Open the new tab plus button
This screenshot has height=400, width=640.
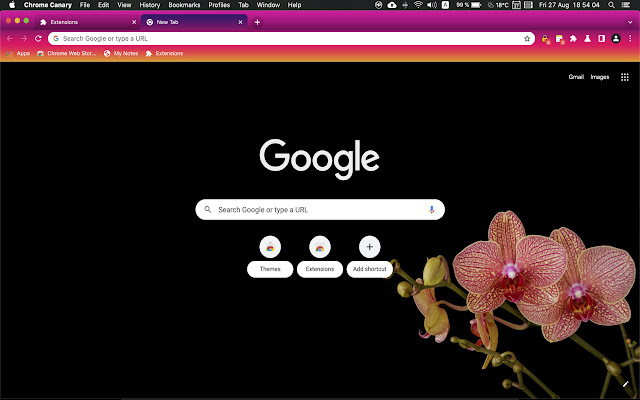click(257, 21)
